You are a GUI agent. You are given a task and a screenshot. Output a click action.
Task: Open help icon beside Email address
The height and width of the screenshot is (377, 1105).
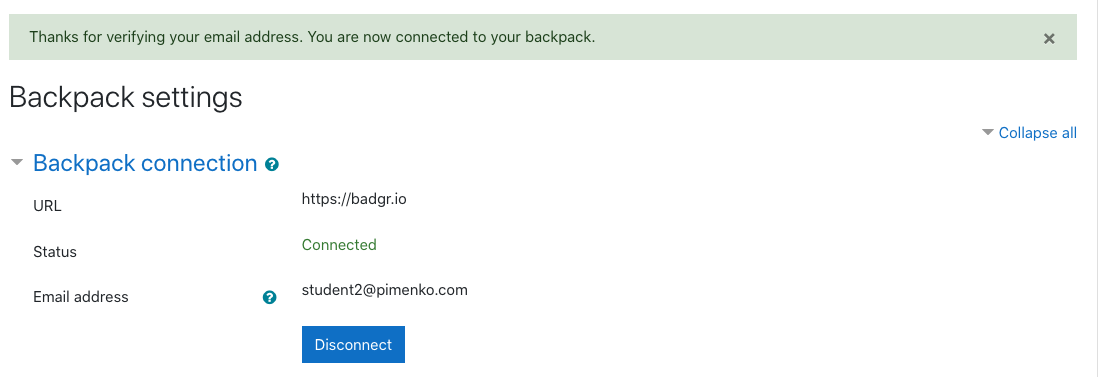[x=269, y=297]
